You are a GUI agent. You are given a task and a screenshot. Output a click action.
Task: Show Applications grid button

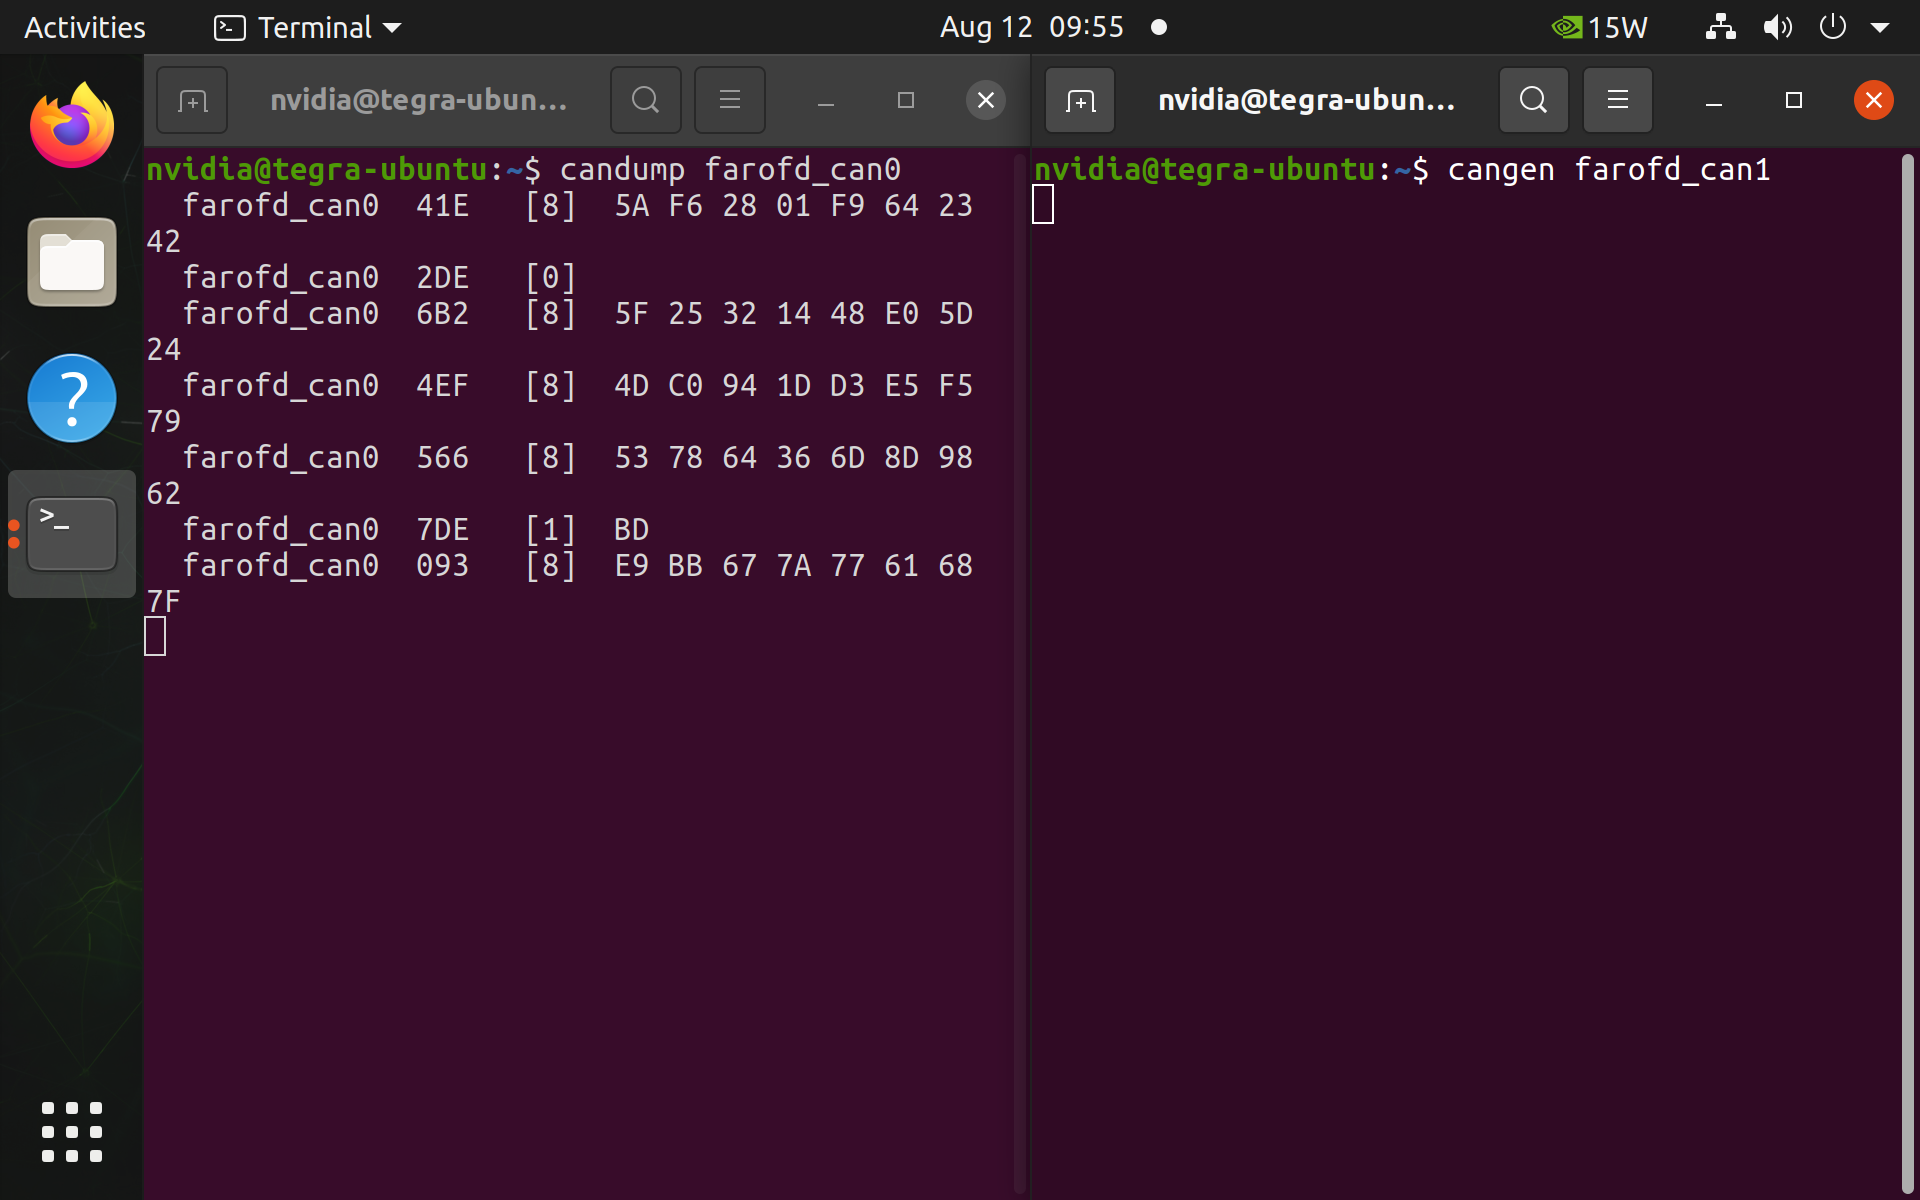(72, 1132)
